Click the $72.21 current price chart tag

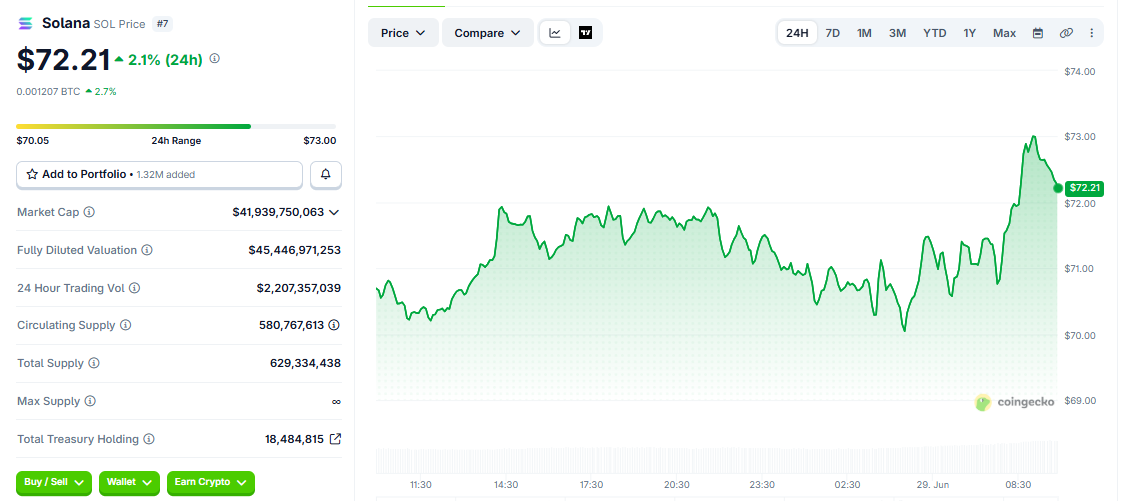click(1084, 189)
